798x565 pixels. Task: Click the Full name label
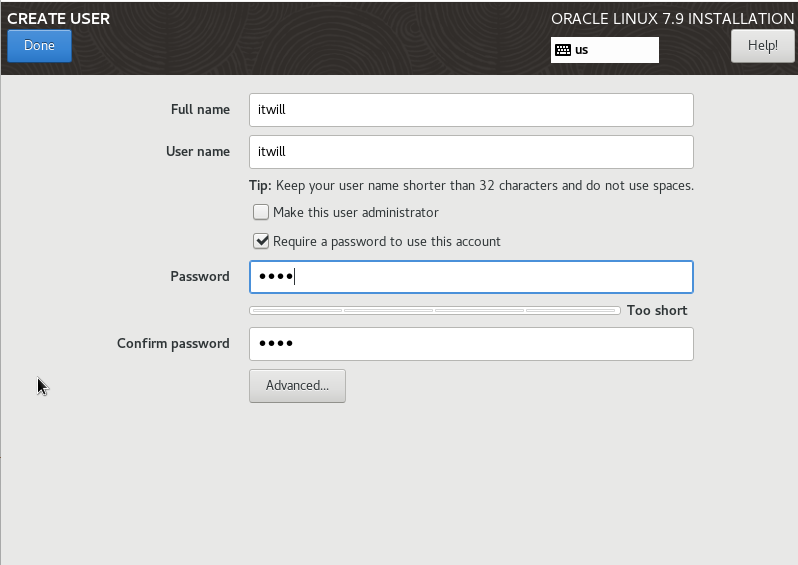point(200,109)
